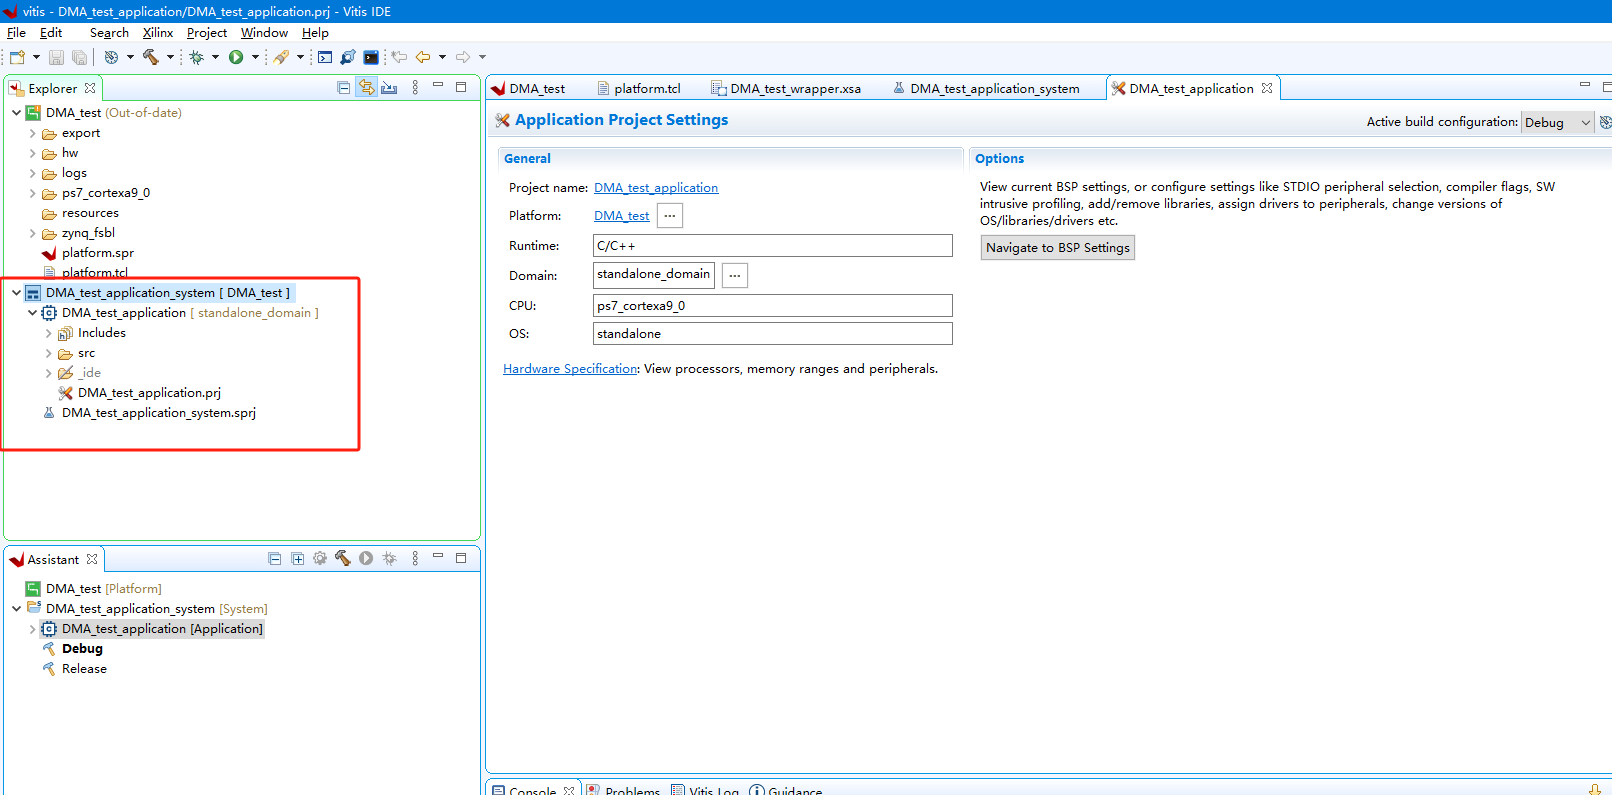1612x795 pixels.
Task: Open the Assistant view menu (three dots)
Action: [415, 559]
